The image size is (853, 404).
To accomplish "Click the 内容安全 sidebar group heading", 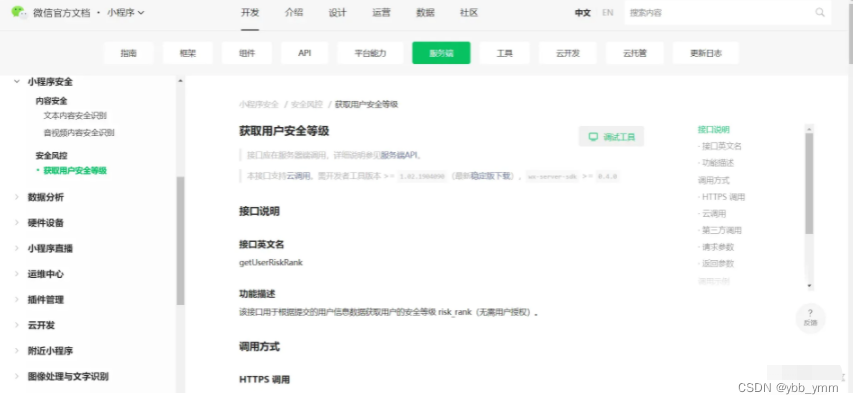I will (x=52, y=101).
